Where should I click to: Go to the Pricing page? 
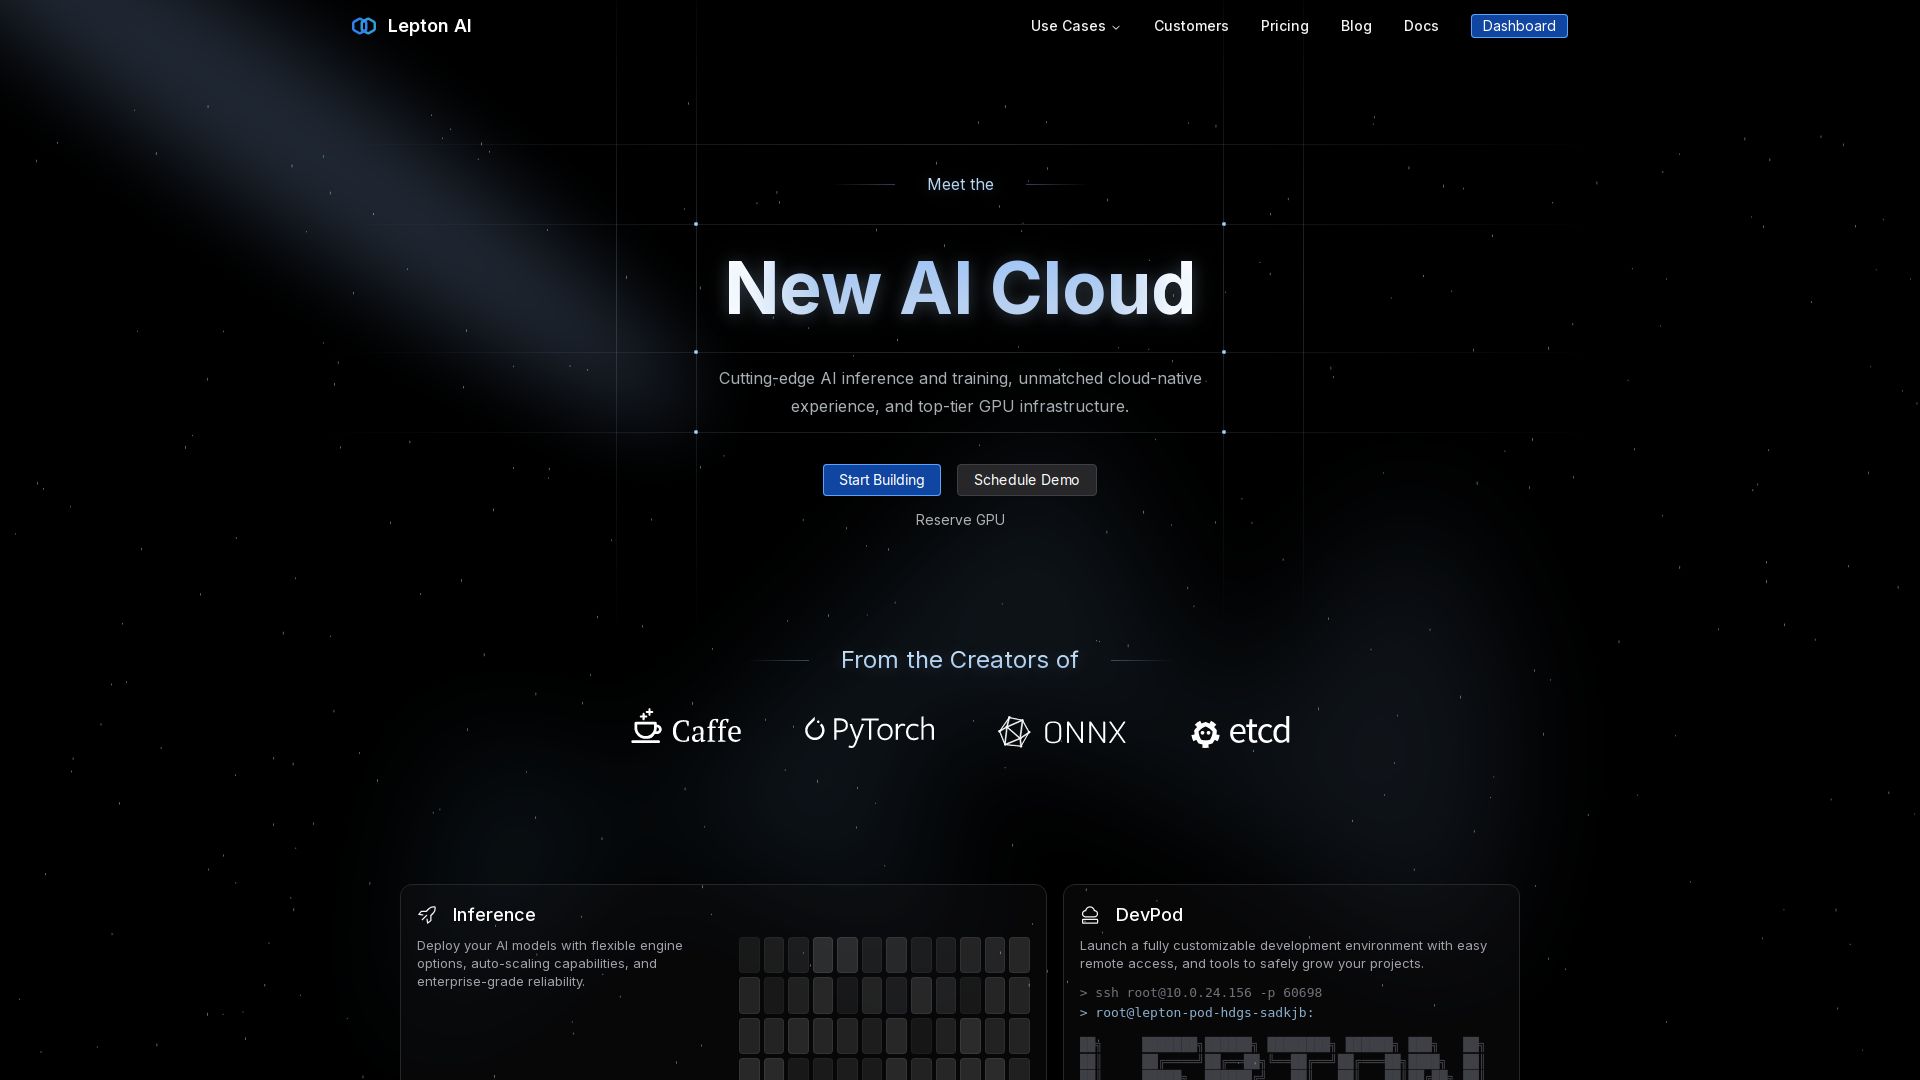coord(1284,26)
